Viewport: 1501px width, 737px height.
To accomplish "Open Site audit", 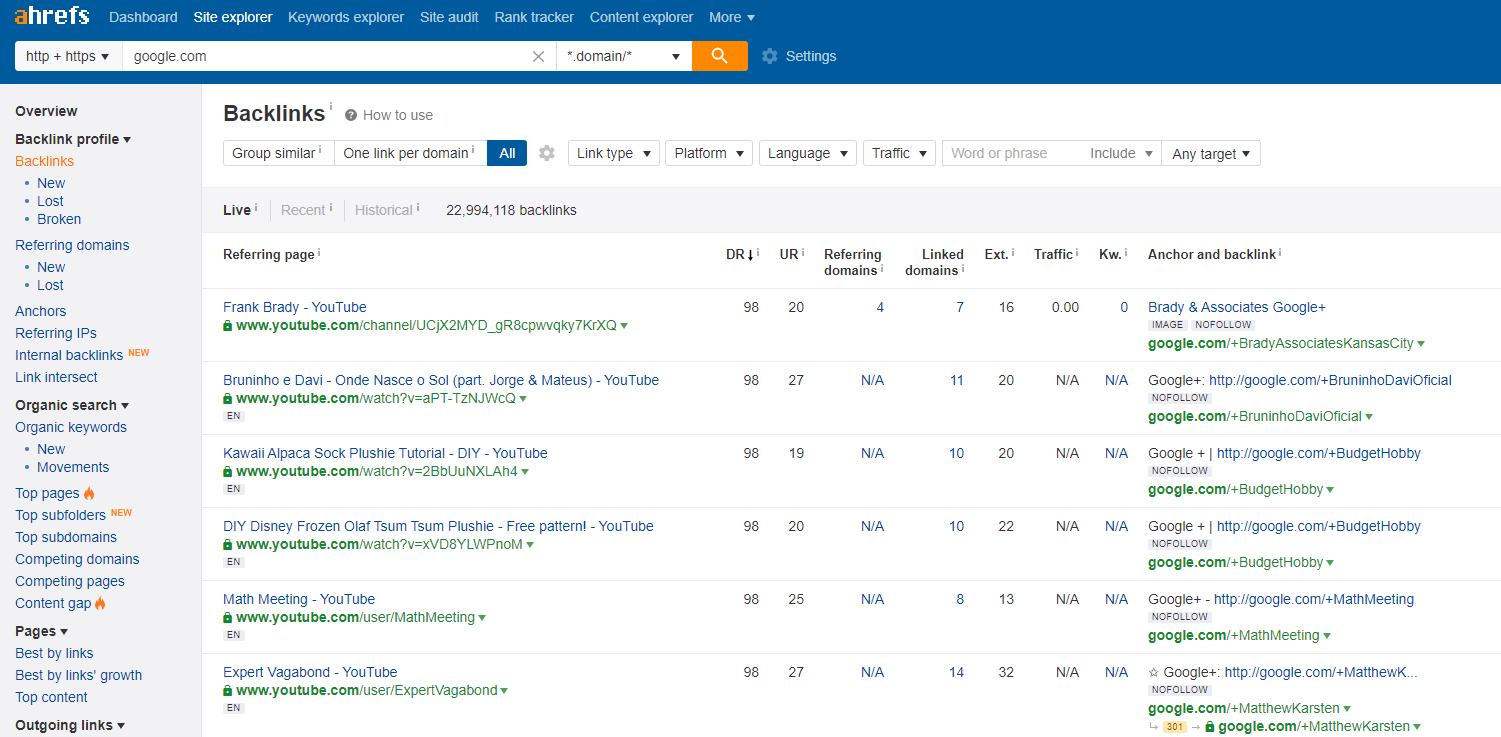I will pyautogui.click(x=449, y=17).
